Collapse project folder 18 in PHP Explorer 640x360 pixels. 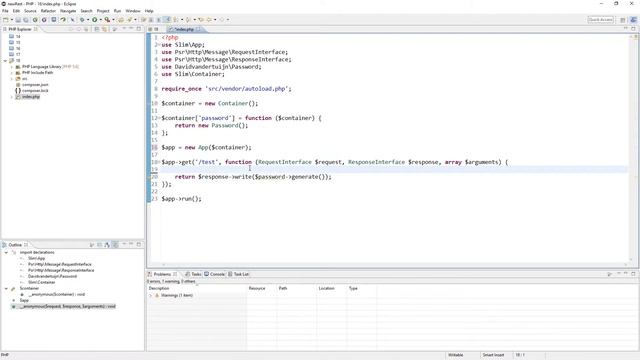point(5,60)
